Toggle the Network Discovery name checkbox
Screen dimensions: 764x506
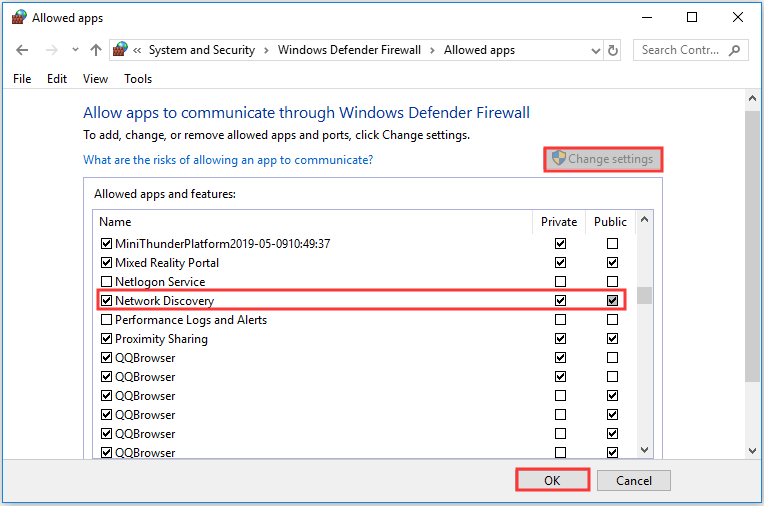click(106, 300)
